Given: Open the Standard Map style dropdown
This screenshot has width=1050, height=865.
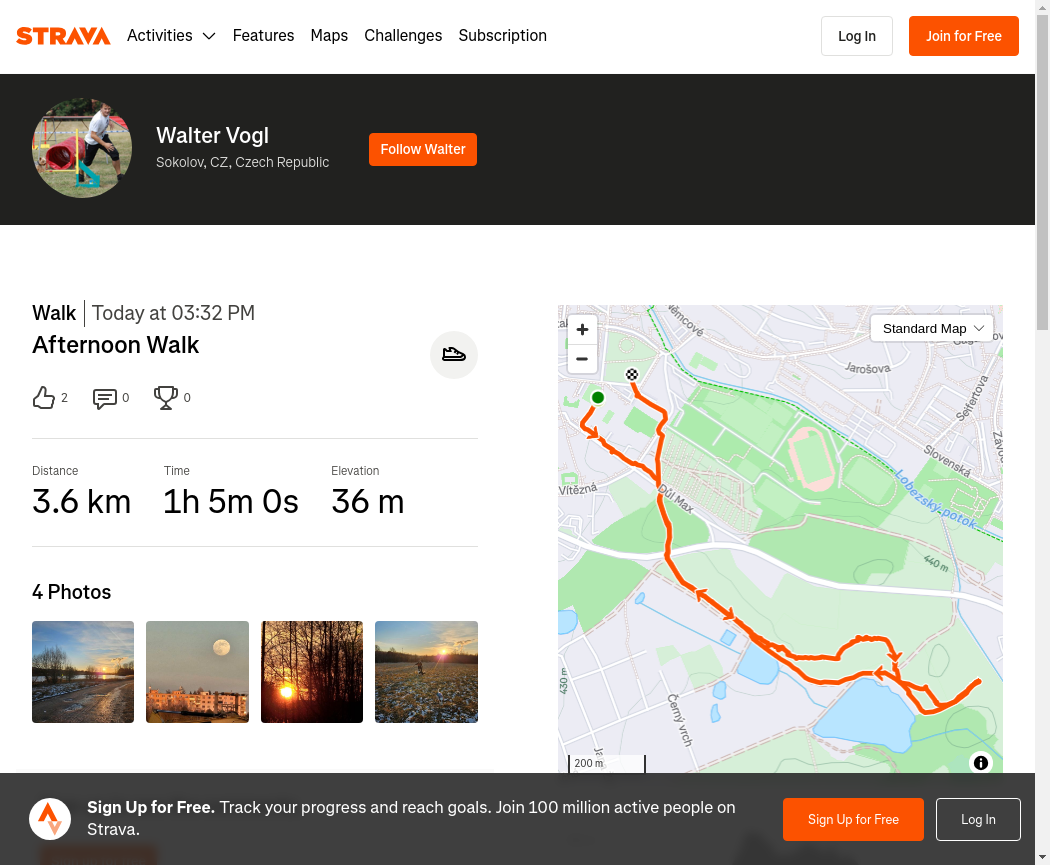Looking at the screenshot, I should [932, 328].
